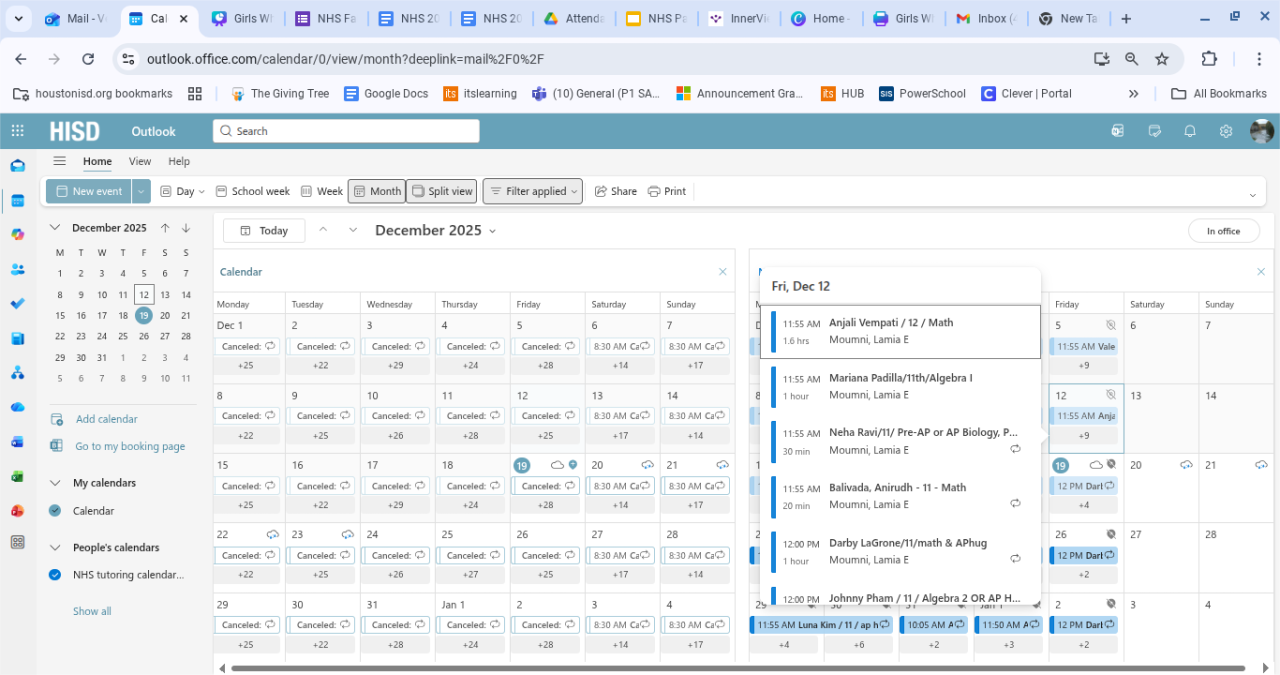Open PowerSchool bookmark
The image size is (1280, 675).
[x=922, y=93]
